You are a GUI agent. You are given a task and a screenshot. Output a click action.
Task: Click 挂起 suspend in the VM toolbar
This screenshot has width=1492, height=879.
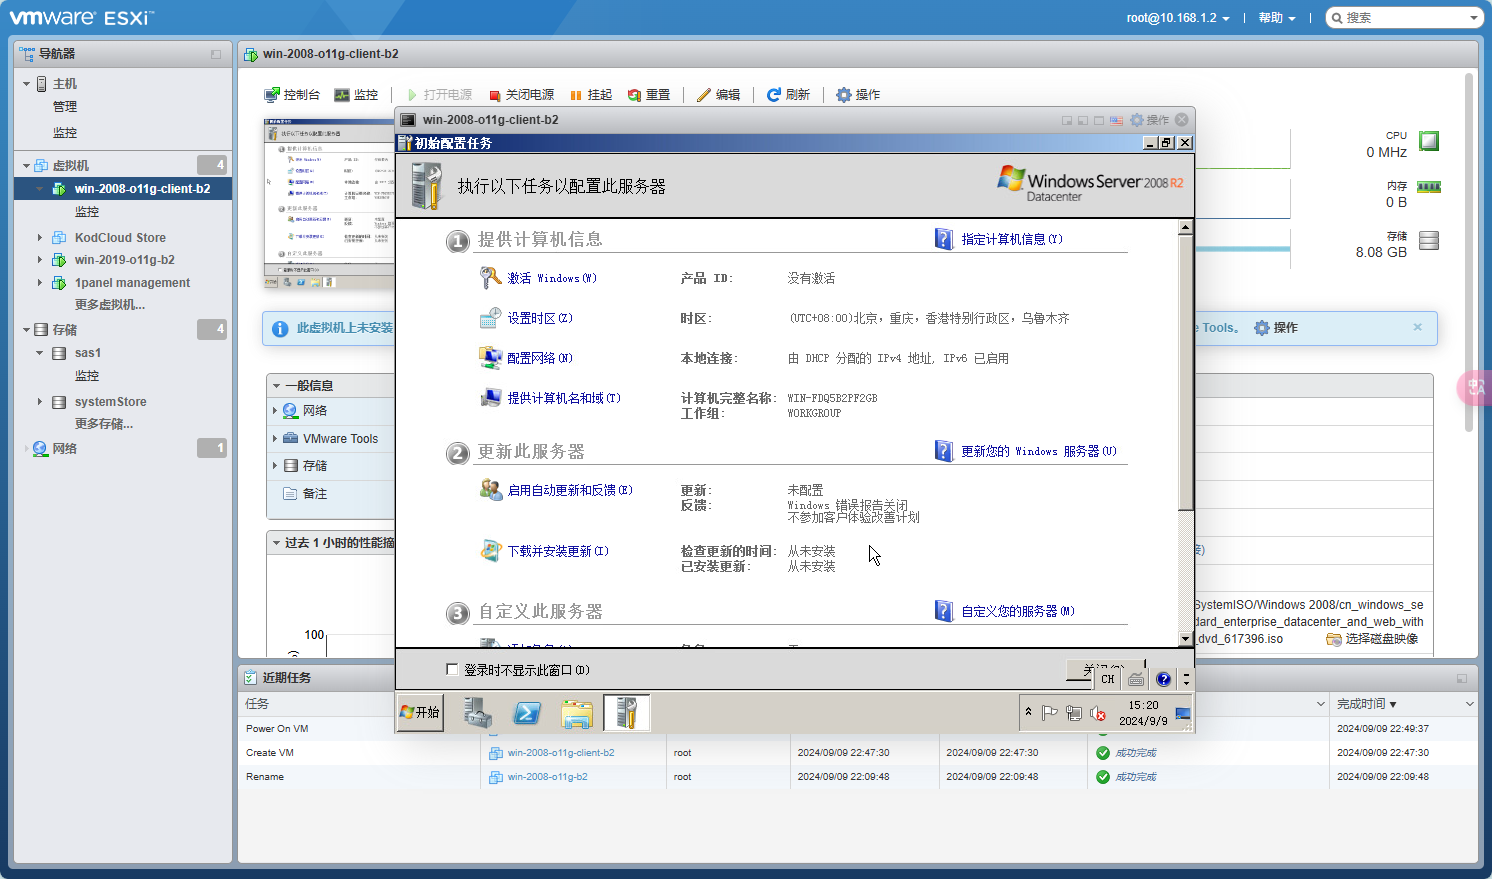pyautogui.click(x=591, y=95)
